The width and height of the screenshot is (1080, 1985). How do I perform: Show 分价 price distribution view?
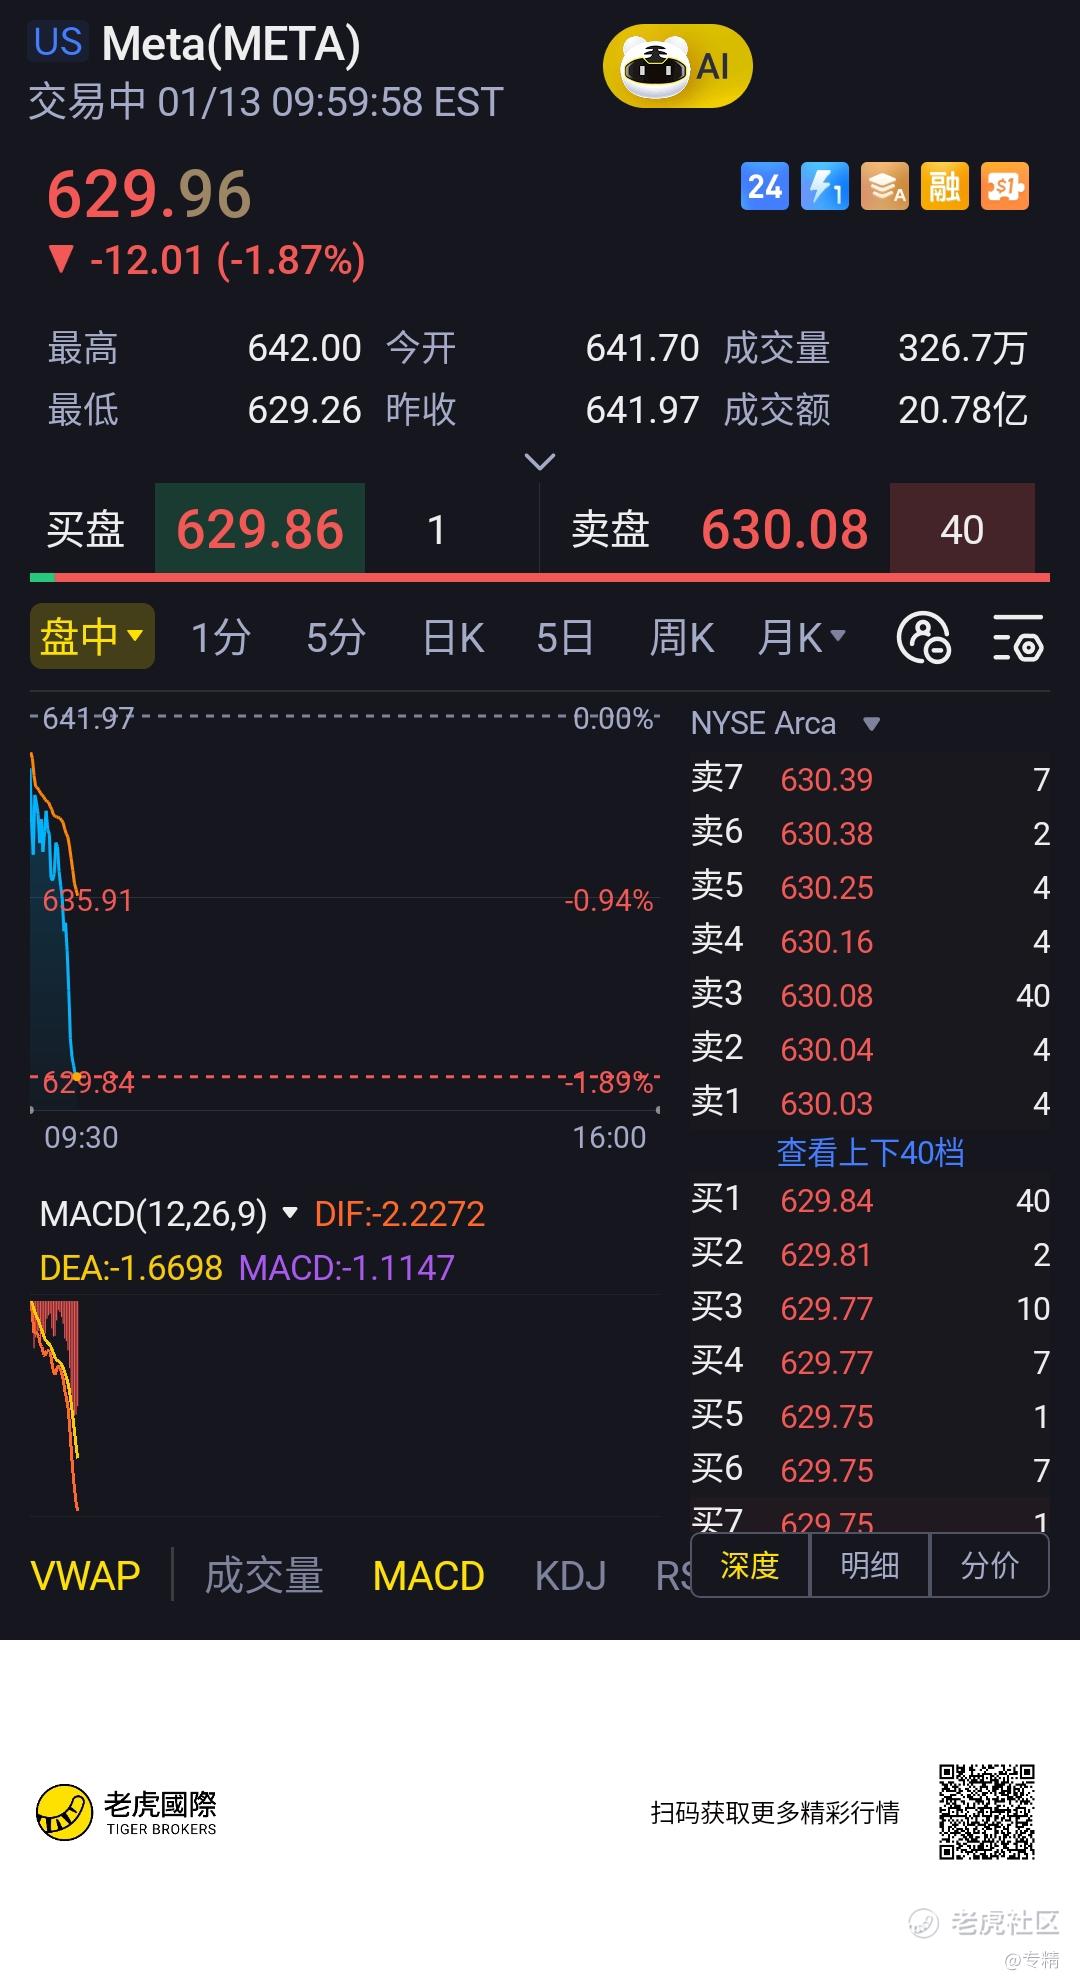click(x=990, y=1565)
